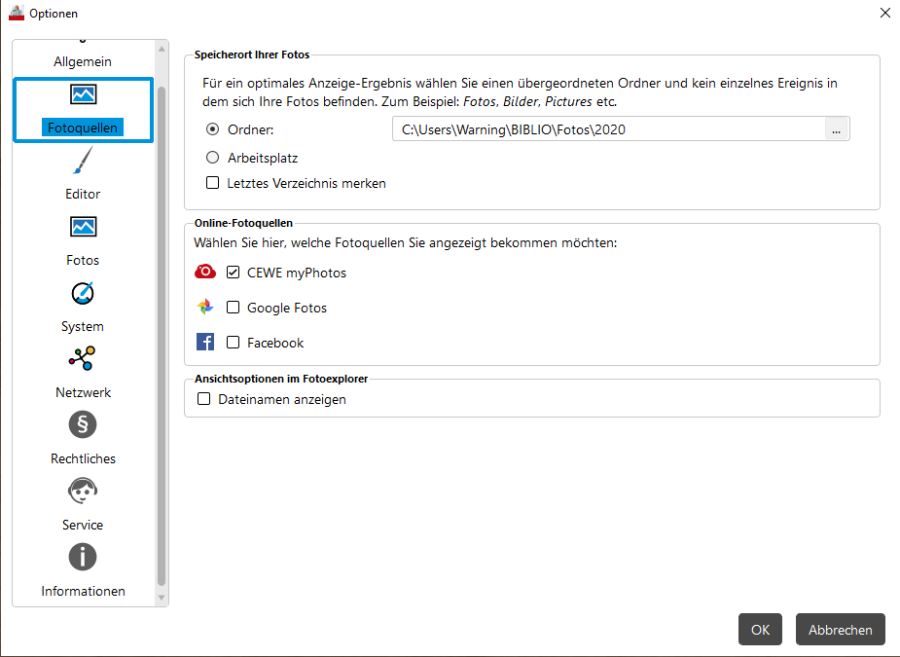Click the 'Für ein optimales Anzeige-Ergebnis' paragraph
900x657 pixels.
point(519,92)
